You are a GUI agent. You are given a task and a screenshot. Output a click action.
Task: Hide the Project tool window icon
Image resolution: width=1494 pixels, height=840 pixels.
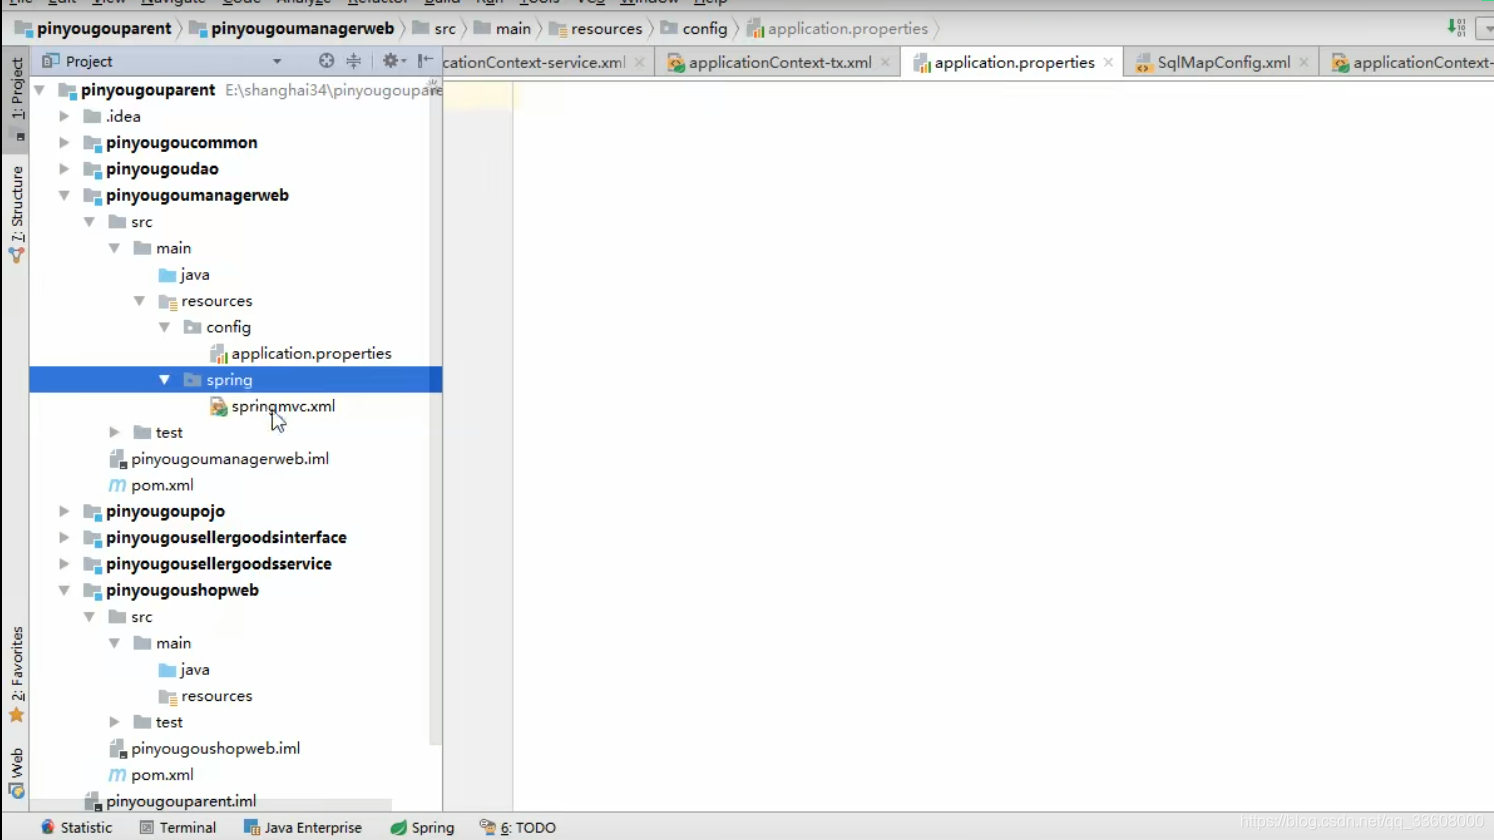[x=425, y=61]
